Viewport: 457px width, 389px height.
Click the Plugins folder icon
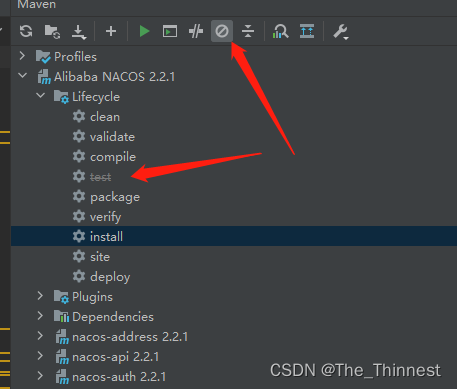click(61, 297)
